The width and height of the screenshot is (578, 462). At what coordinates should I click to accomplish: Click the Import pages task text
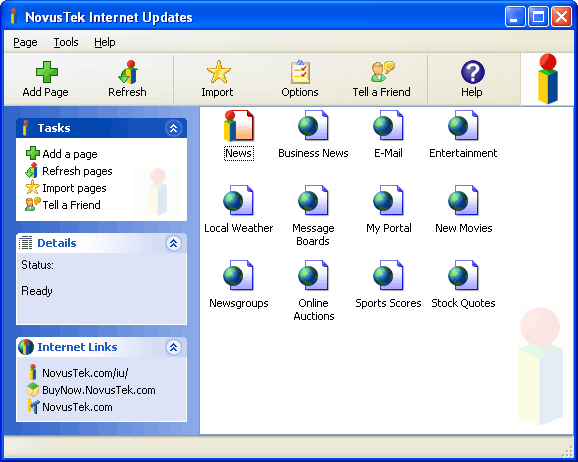(74, 188)
